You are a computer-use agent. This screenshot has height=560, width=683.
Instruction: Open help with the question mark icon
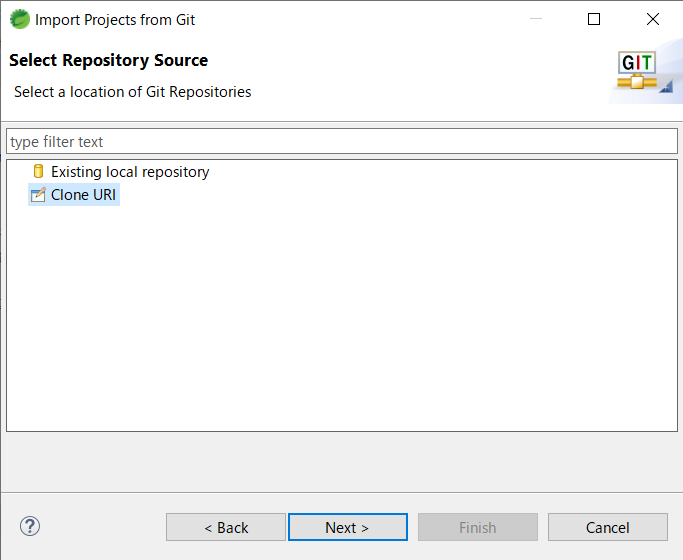click(30, 526)
